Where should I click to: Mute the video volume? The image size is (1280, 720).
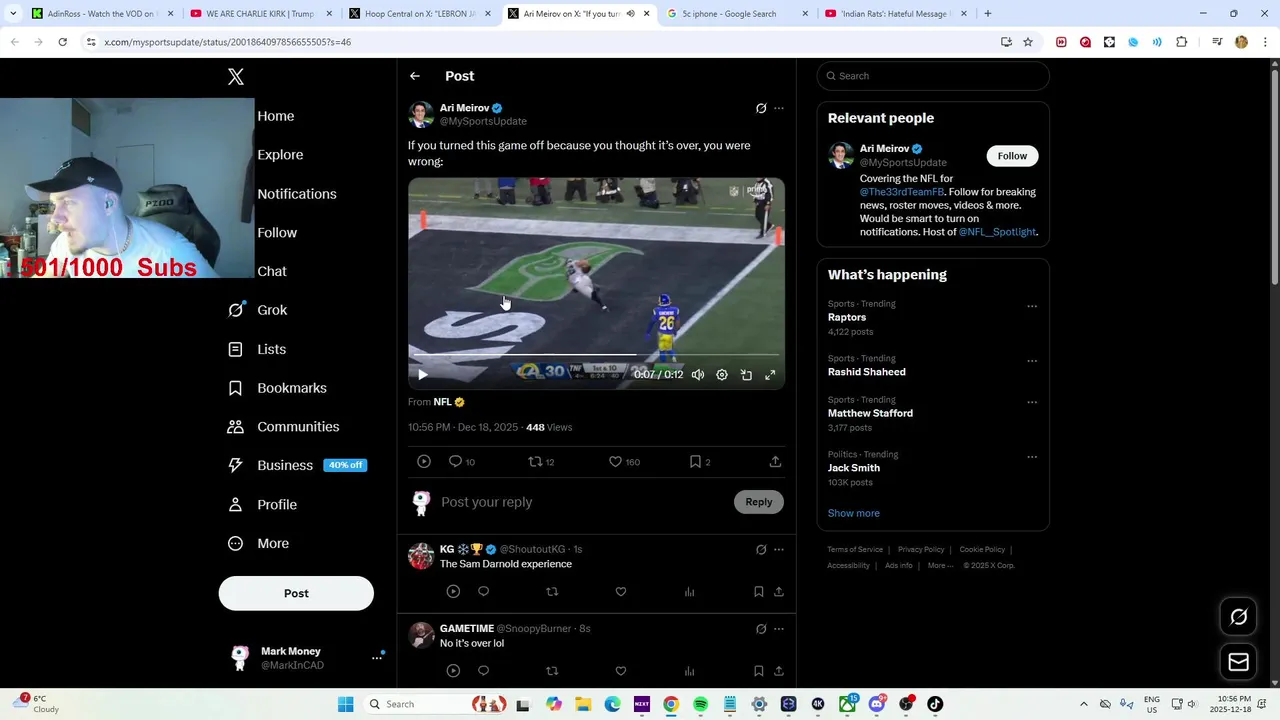(x=698, y=375)
